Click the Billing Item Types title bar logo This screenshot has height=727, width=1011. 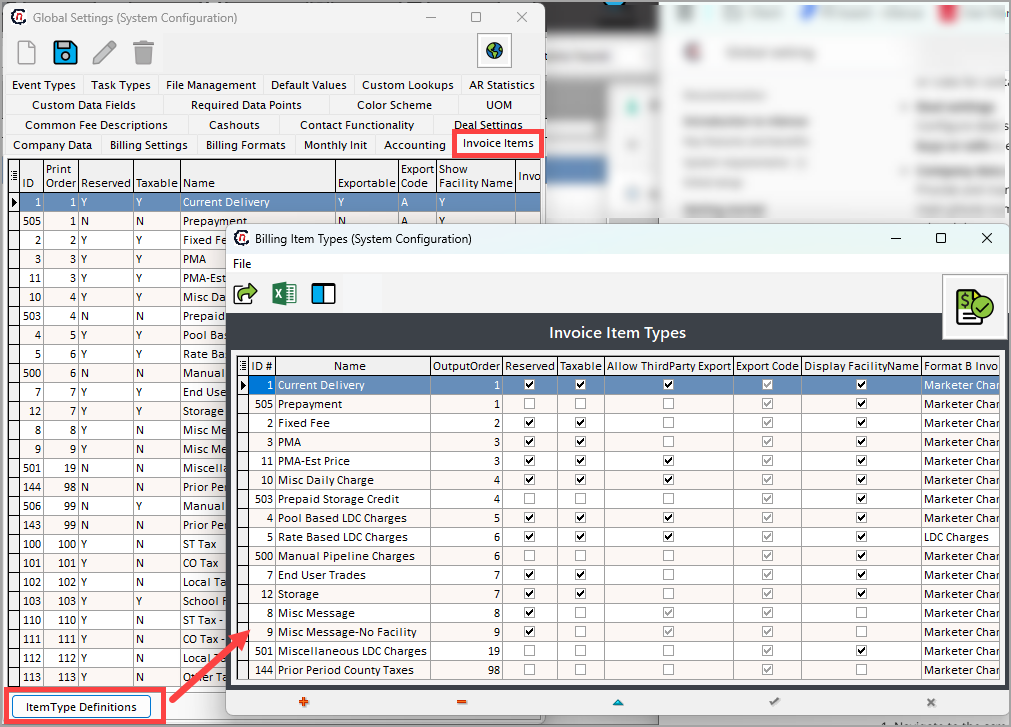coord(242,238)
